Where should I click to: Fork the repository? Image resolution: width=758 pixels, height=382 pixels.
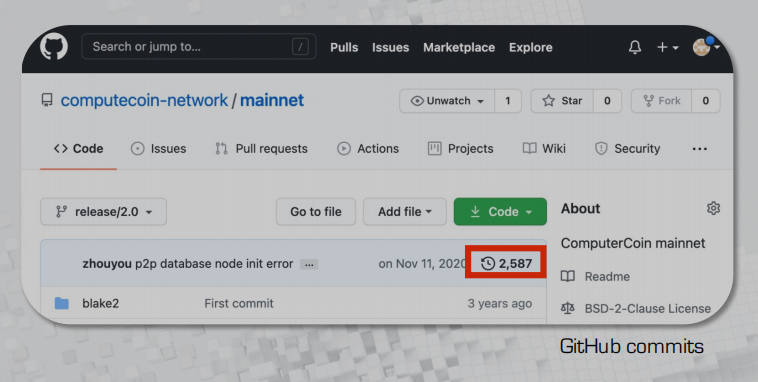(x=662, y=101)
